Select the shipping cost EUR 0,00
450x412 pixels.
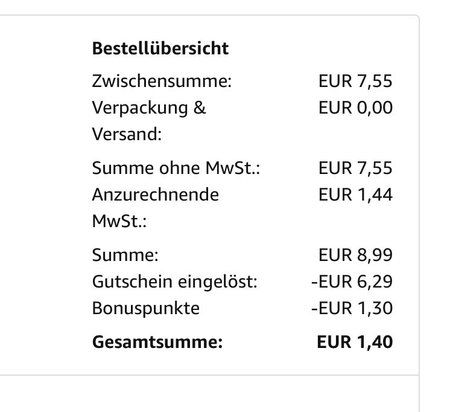[x=355, y=108]
